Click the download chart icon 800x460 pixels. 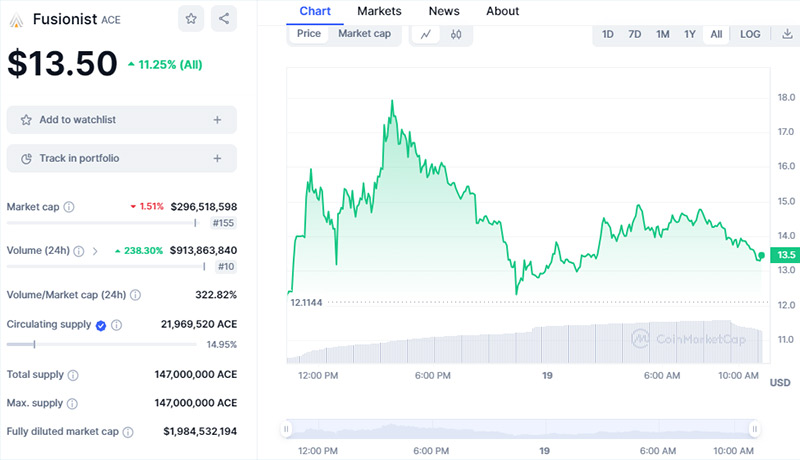click(788, 34)
